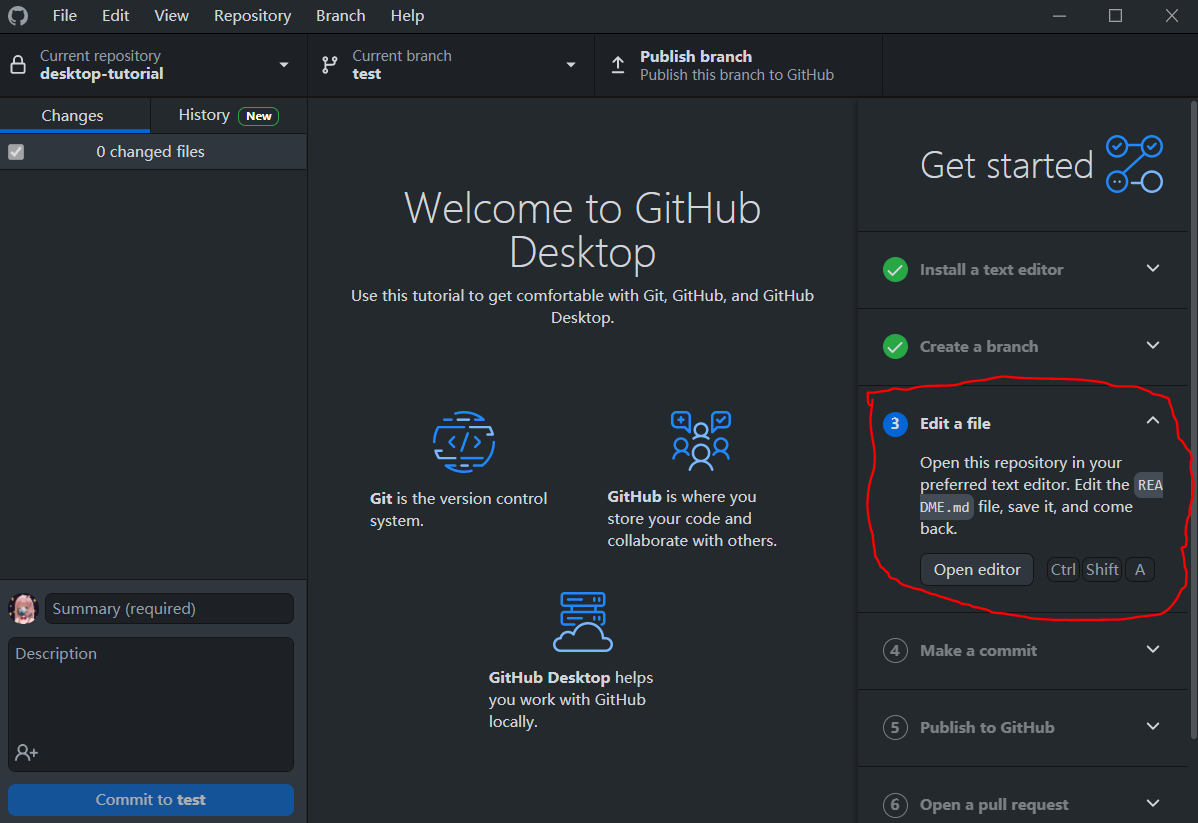
Task: Toggle the changed files select-all checkbox
Action: (16, 151)
